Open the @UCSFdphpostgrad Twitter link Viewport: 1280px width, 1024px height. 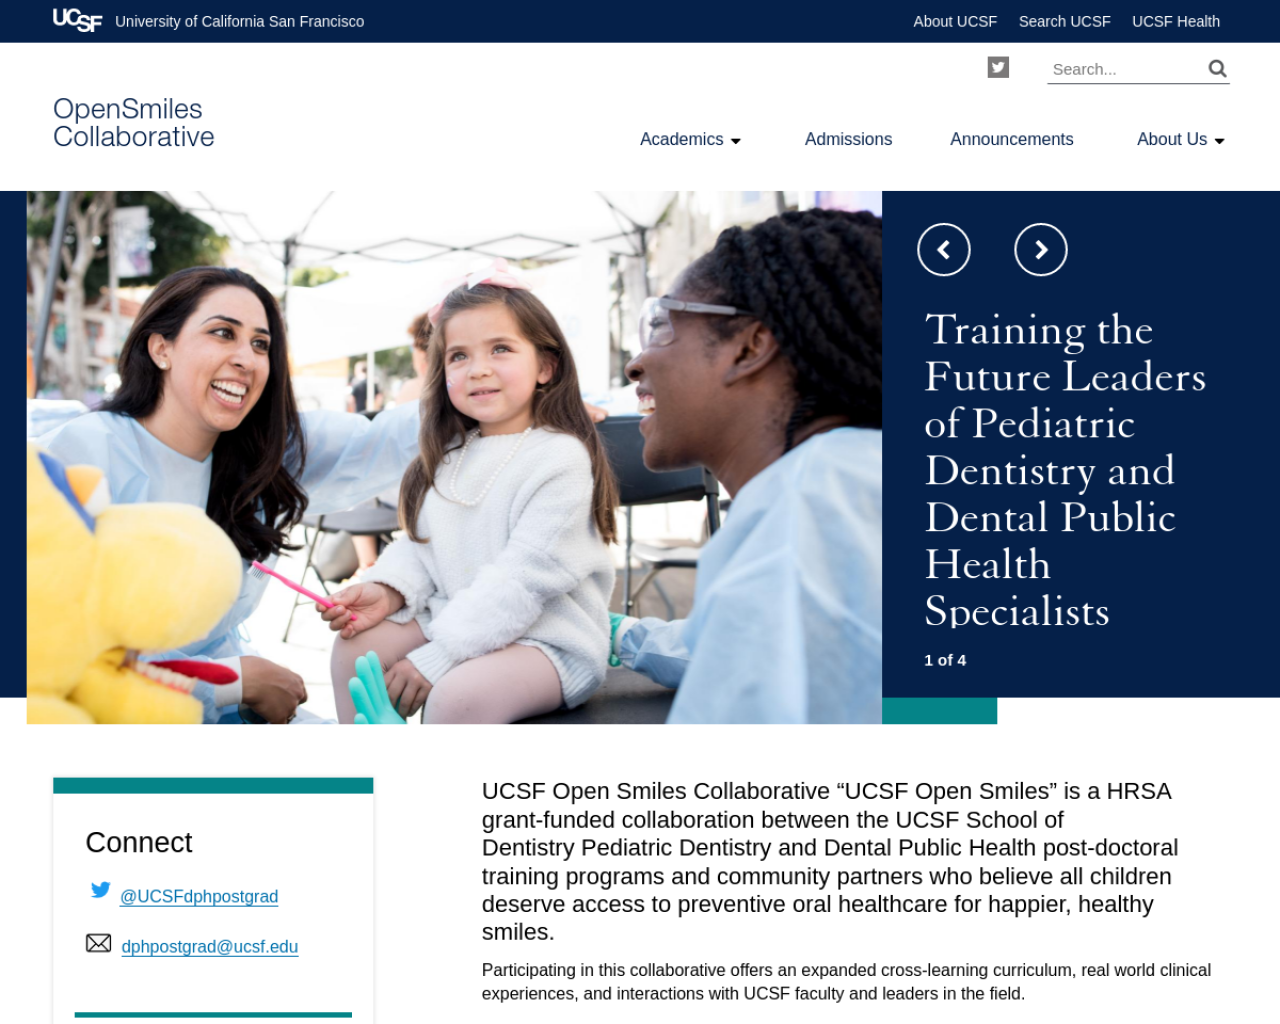(199, 896)
